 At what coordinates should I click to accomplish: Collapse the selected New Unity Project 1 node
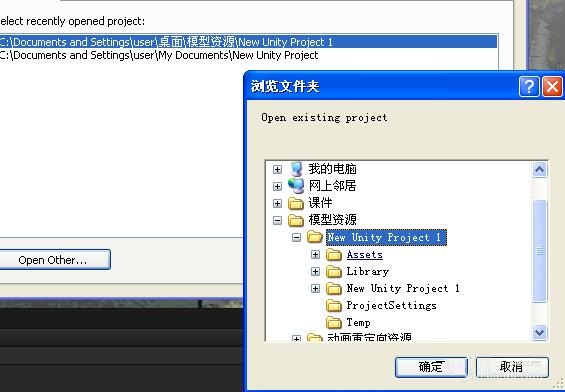point(296,237)
